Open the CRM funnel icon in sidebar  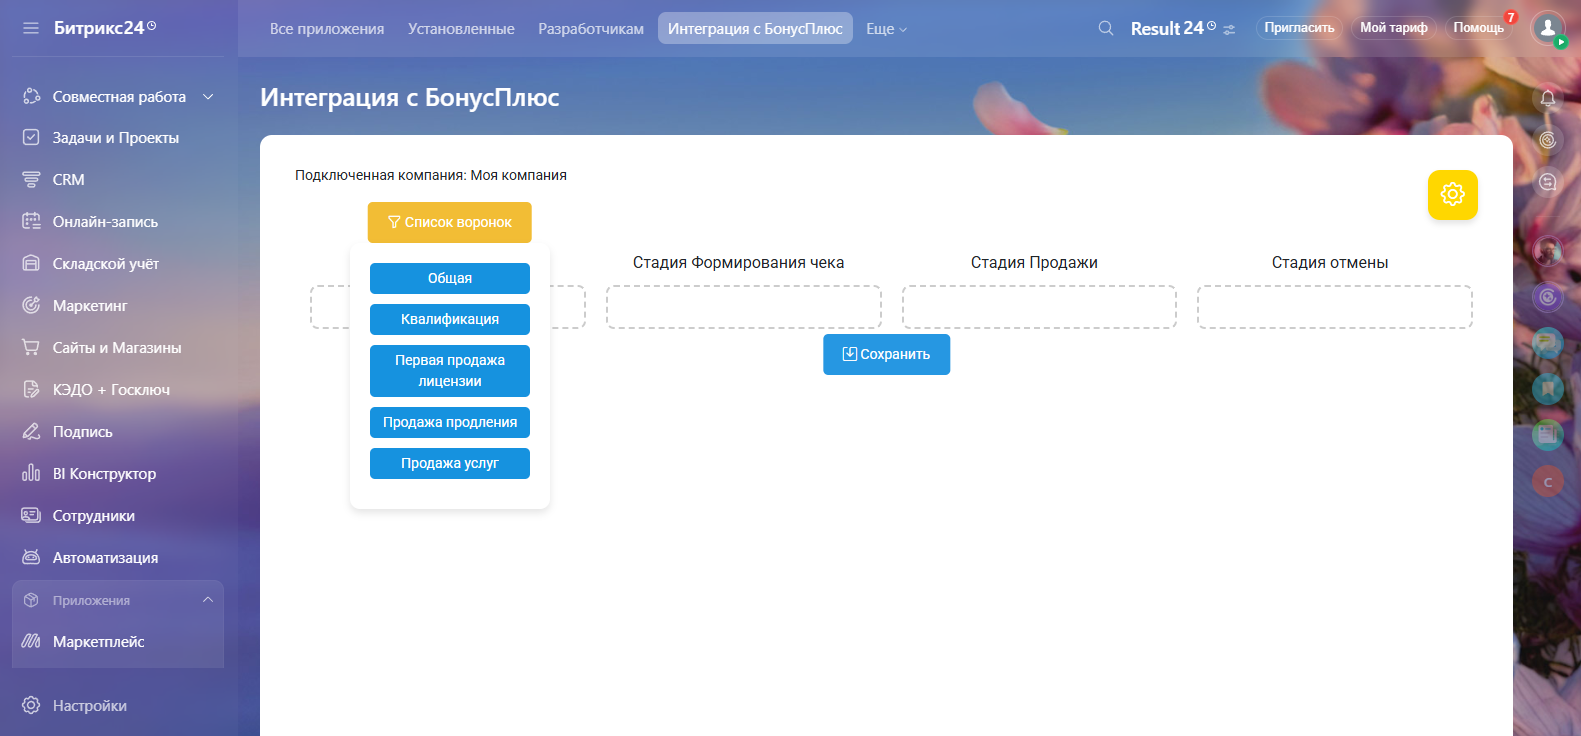pos(31,179)
